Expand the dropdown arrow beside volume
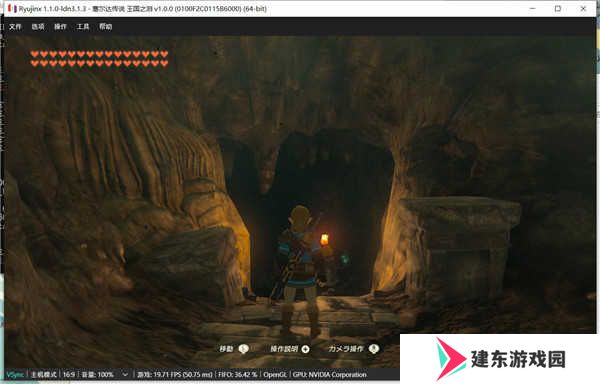Viewport: 600px width, 384px height. click(x=125, y=375)
